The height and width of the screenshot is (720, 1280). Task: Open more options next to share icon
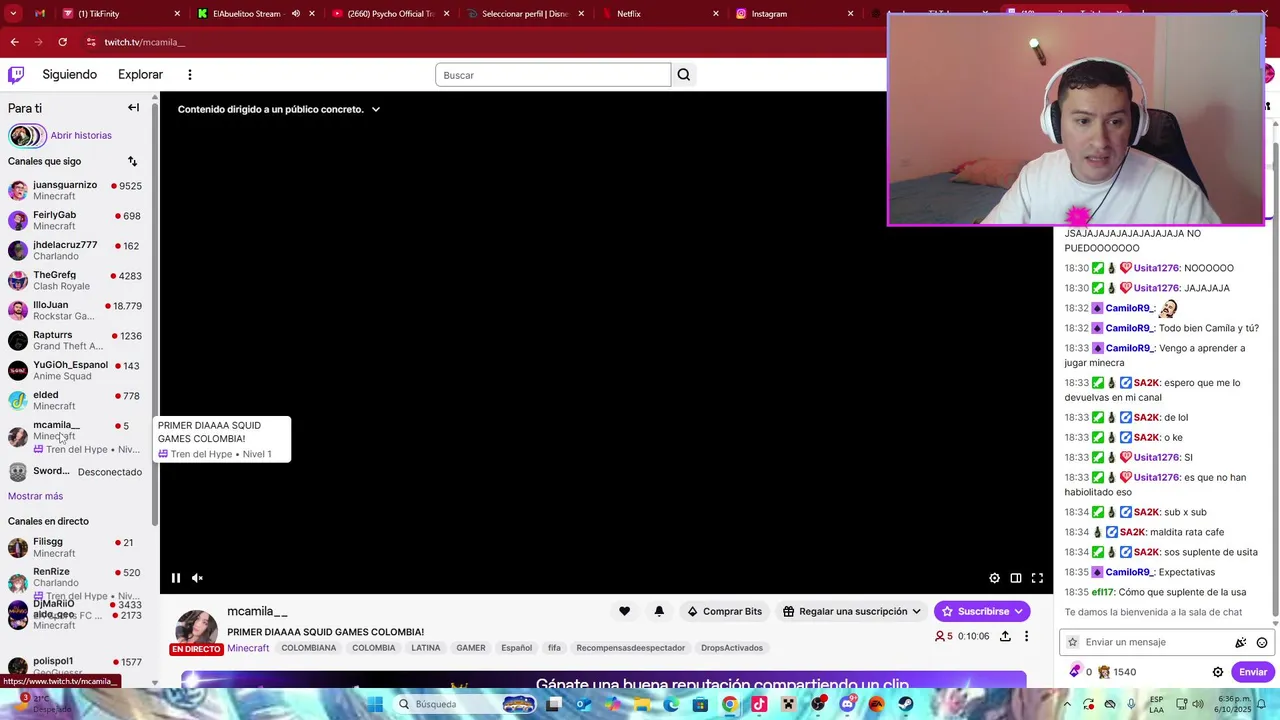click(x=1026, y=636)
